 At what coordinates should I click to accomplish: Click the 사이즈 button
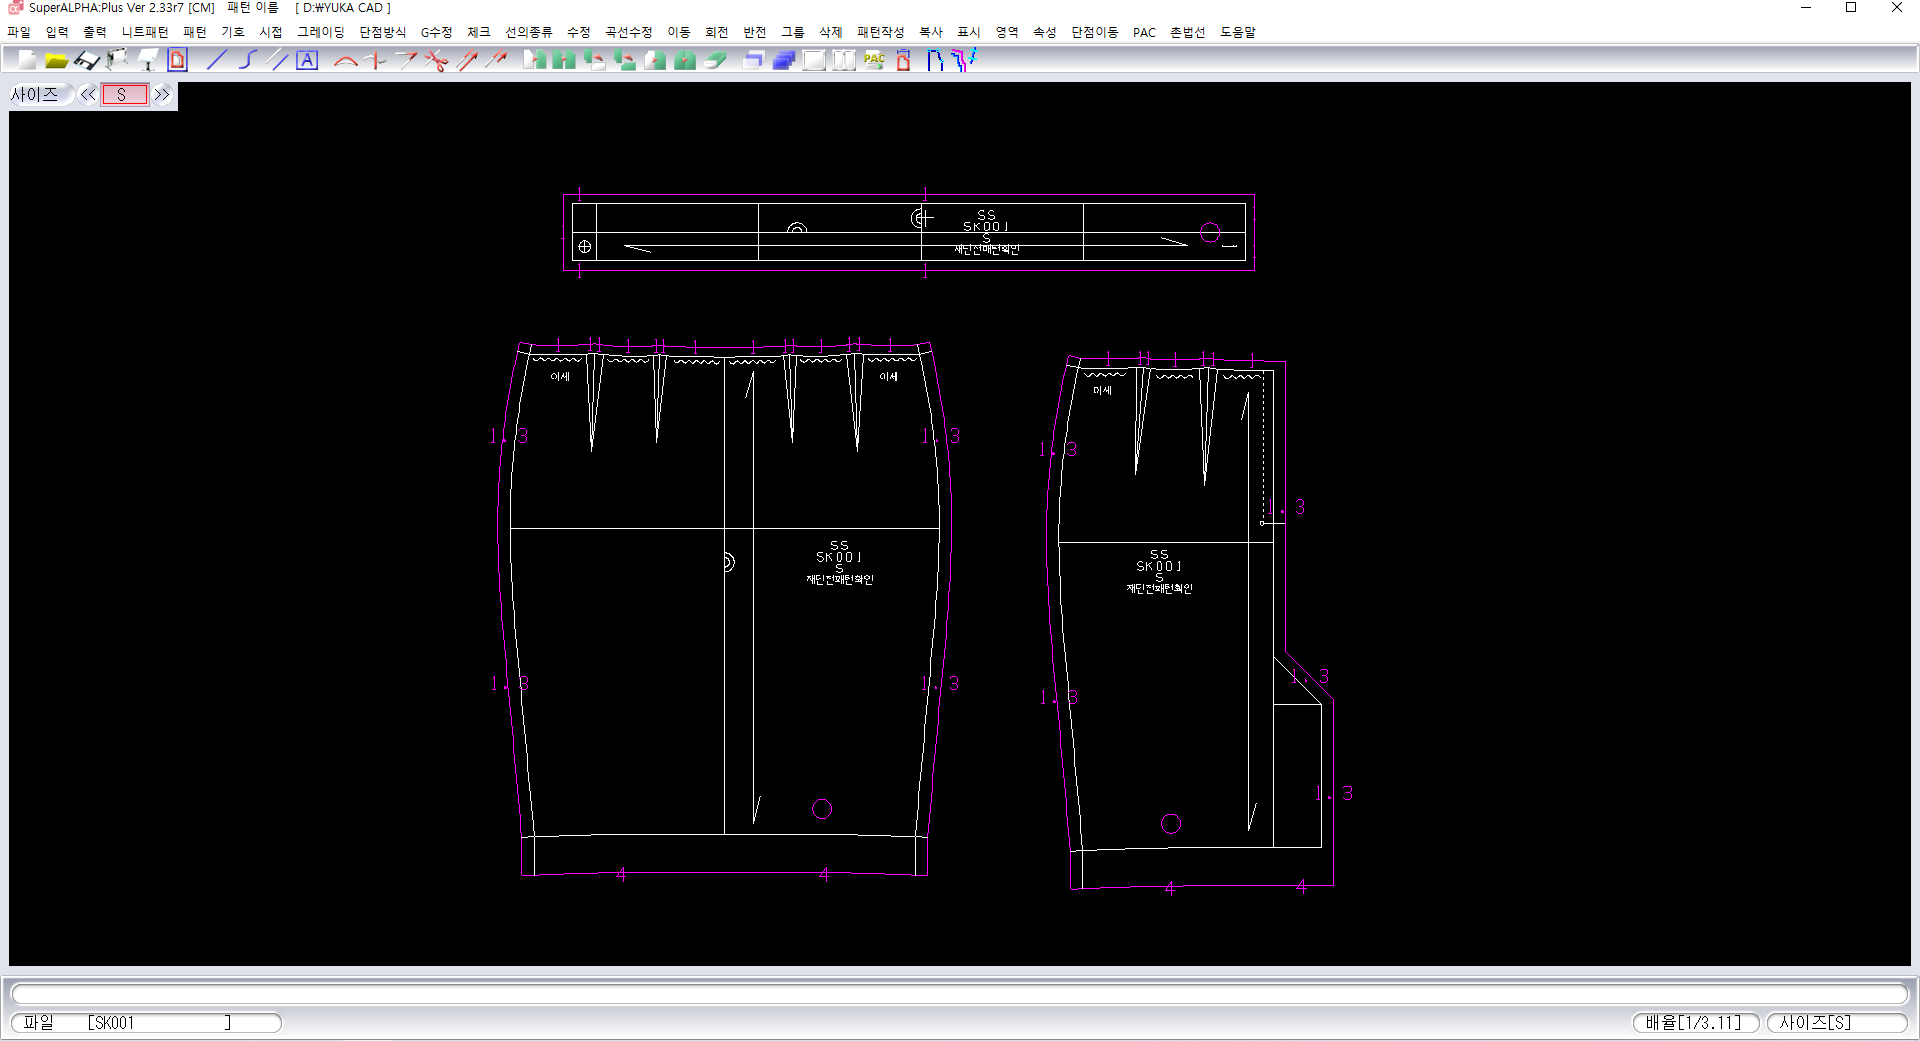click(36, 95)
